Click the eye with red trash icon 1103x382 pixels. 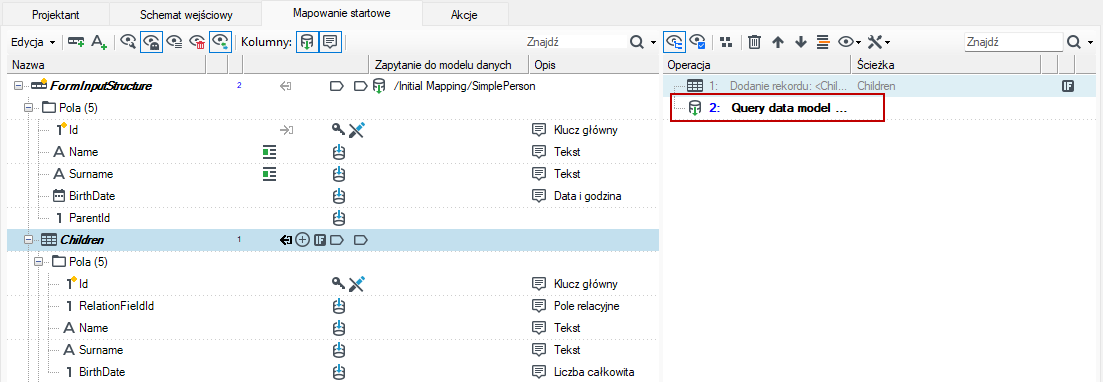(197, 42)
